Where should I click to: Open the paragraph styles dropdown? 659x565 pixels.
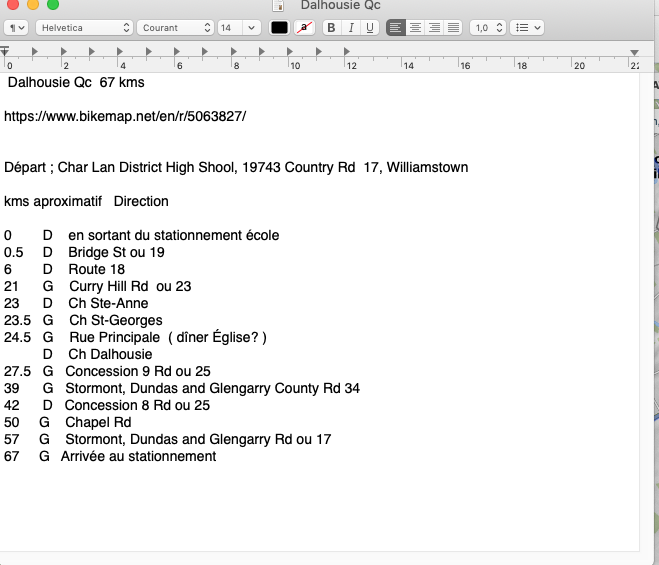coord(17,28)
